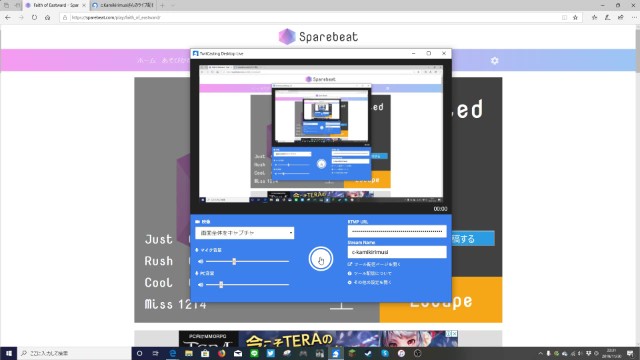Image resolution: width=640 pixels, height=360 pixels.
Task: Expand the screen capture source dropdown
Action: coord(244,233)
